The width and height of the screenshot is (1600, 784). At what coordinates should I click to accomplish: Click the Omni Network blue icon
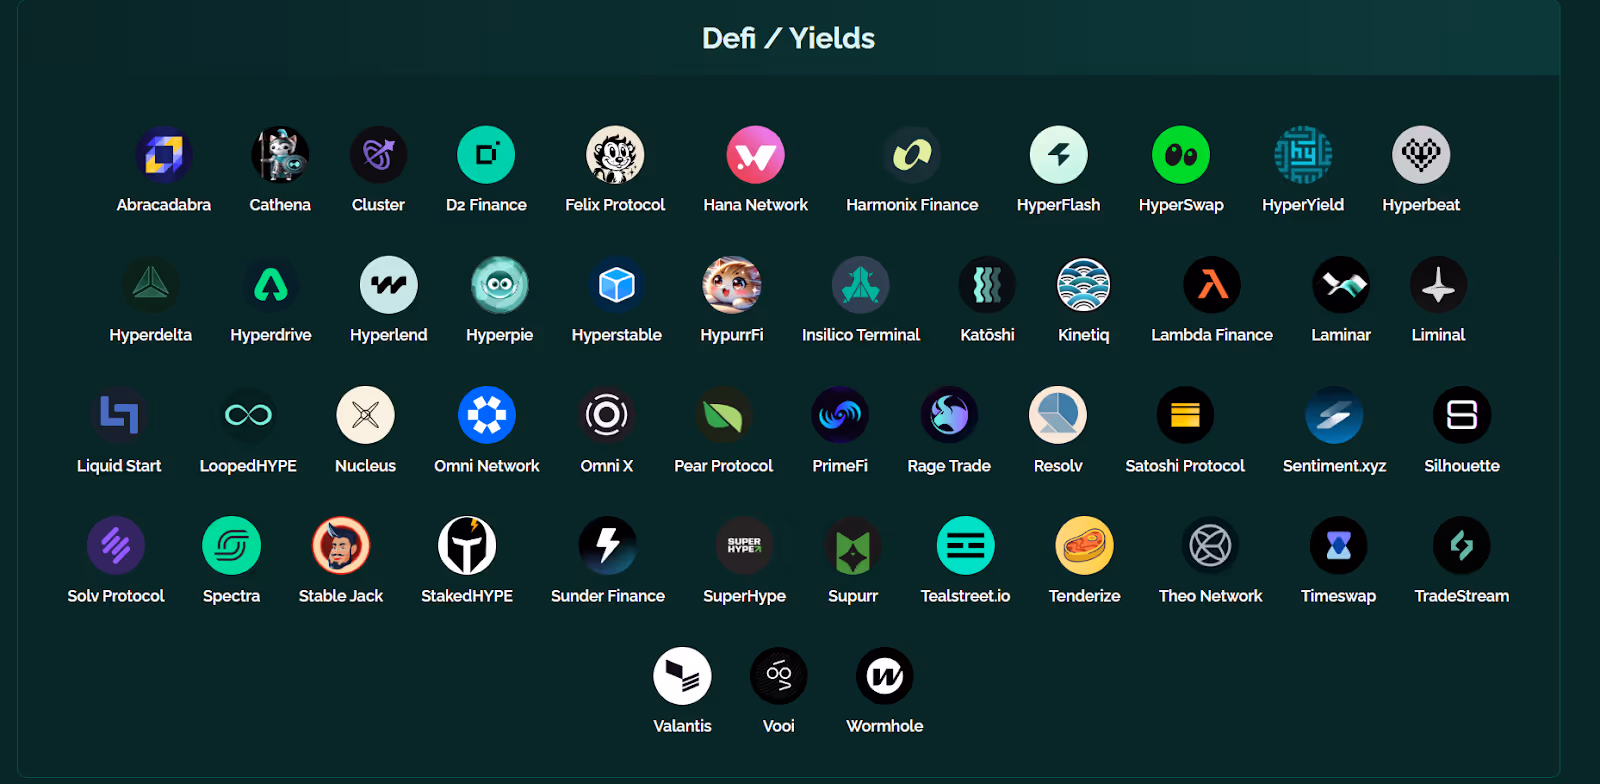coord(487,415)
